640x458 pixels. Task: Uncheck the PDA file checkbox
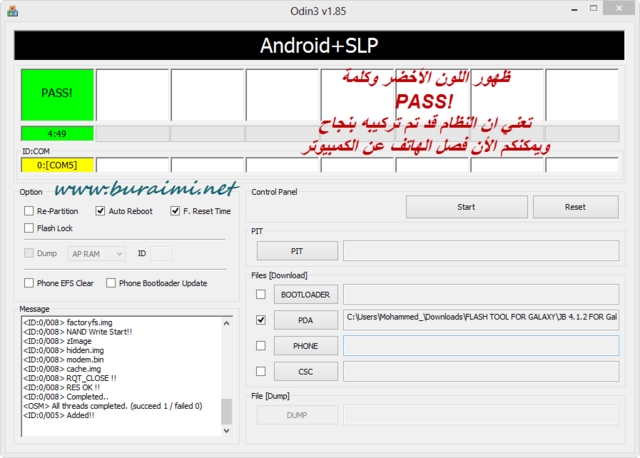coord(261,320)
